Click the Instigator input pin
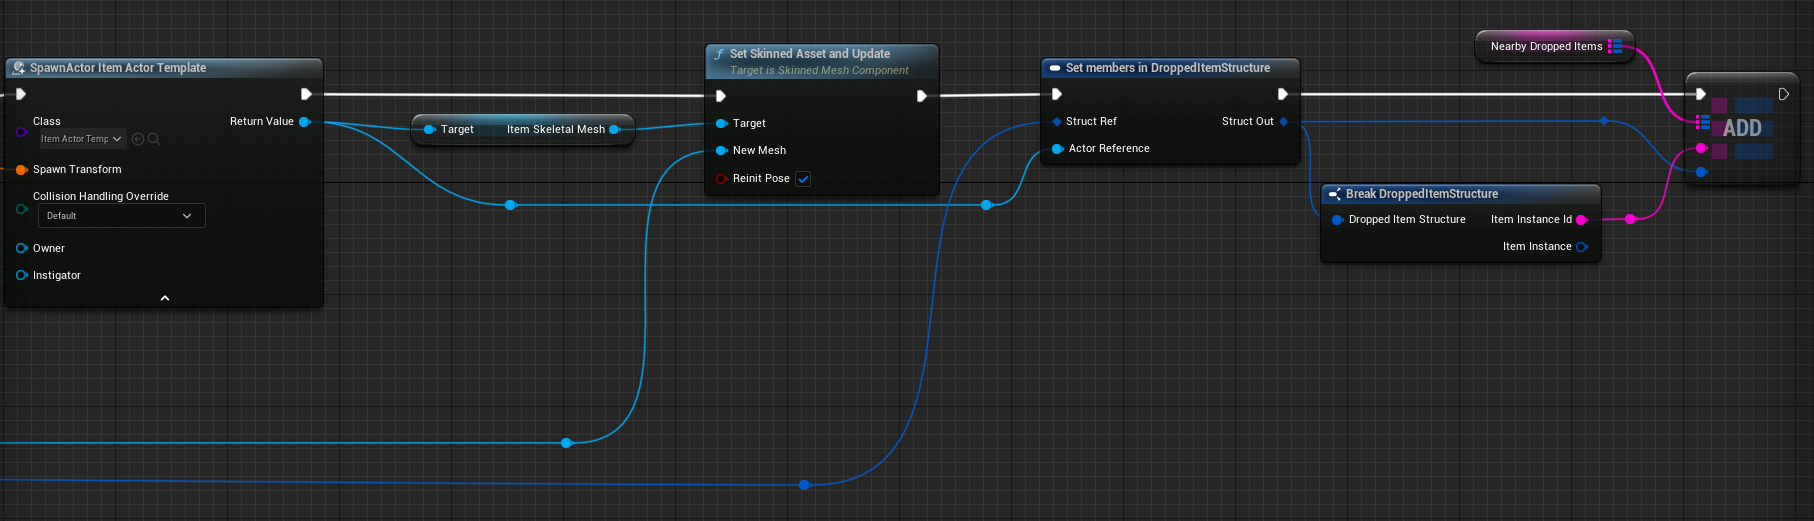 pyautogui.click(x=21, y=275)
